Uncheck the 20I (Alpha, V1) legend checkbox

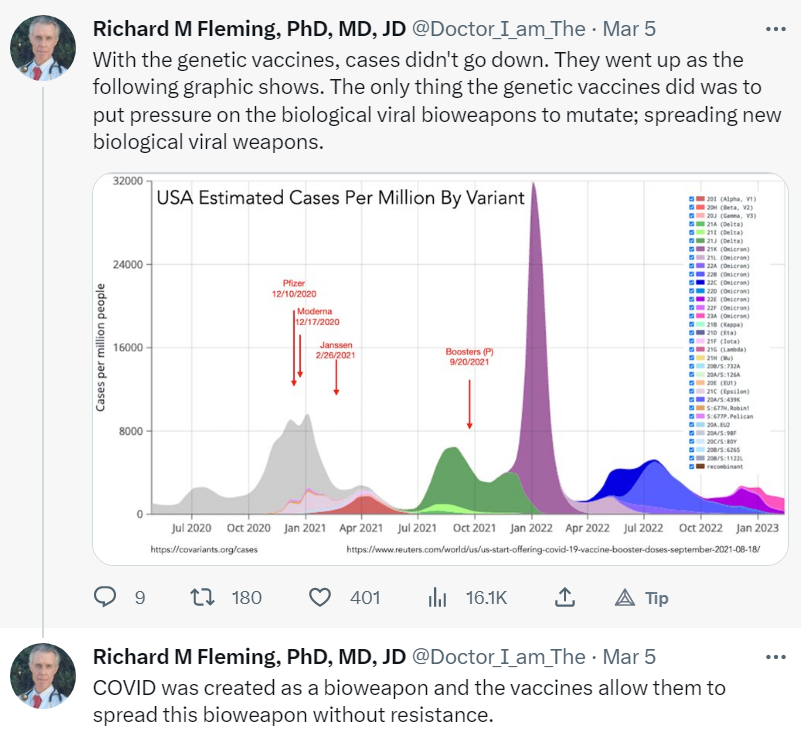click(692, 200)
